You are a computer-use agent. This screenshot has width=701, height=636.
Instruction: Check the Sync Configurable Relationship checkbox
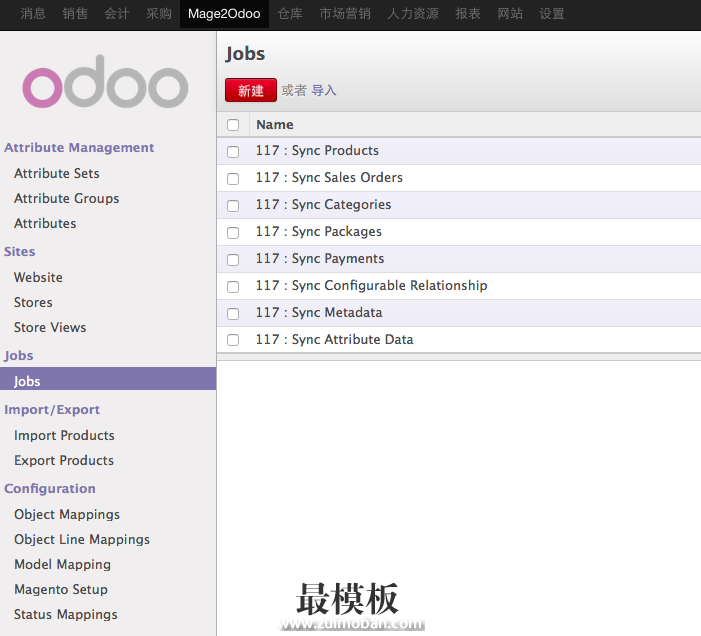point(233,286)
